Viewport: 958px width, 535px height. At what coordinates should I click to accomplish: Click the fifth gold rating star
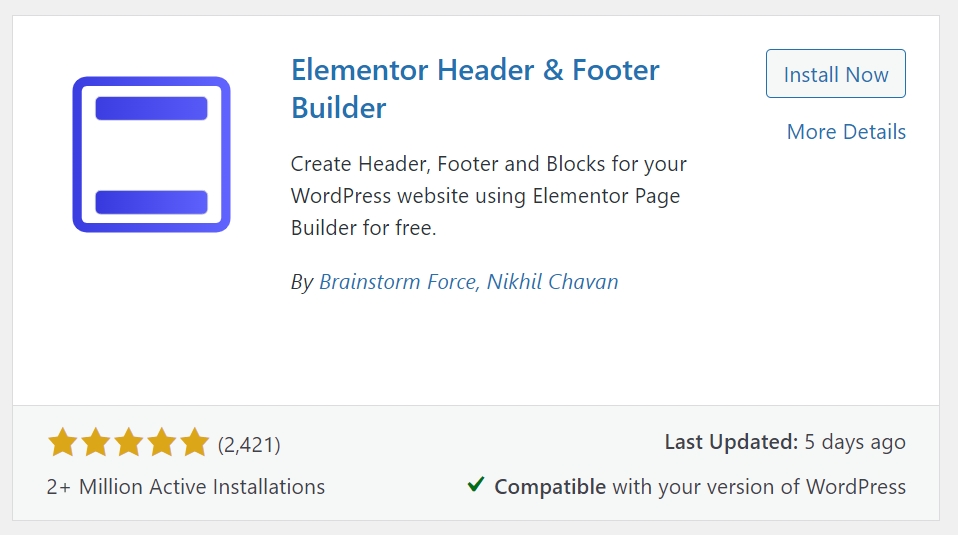[195, 442]
